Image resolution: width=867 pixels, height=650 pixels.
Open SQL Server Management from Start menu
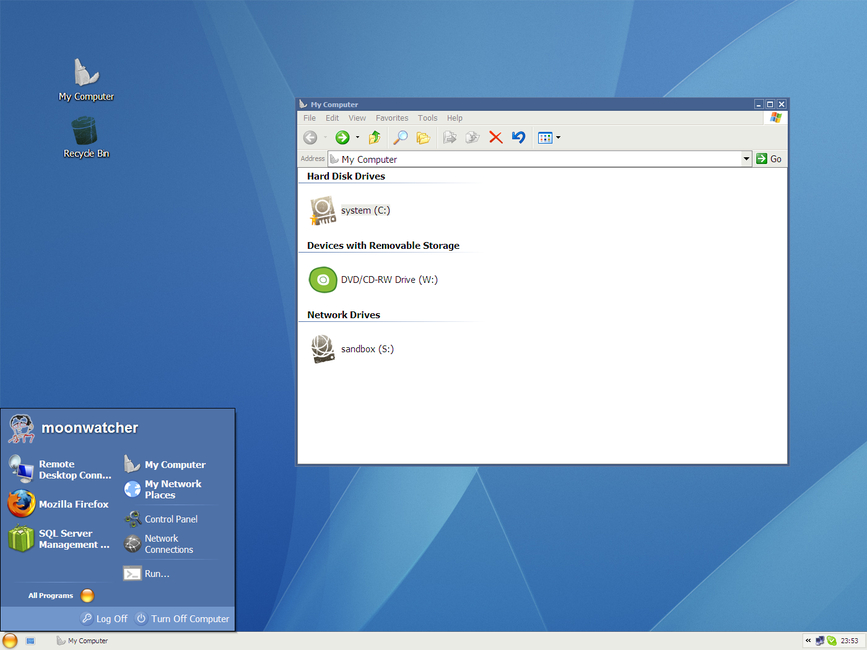(x=59, y=539)
